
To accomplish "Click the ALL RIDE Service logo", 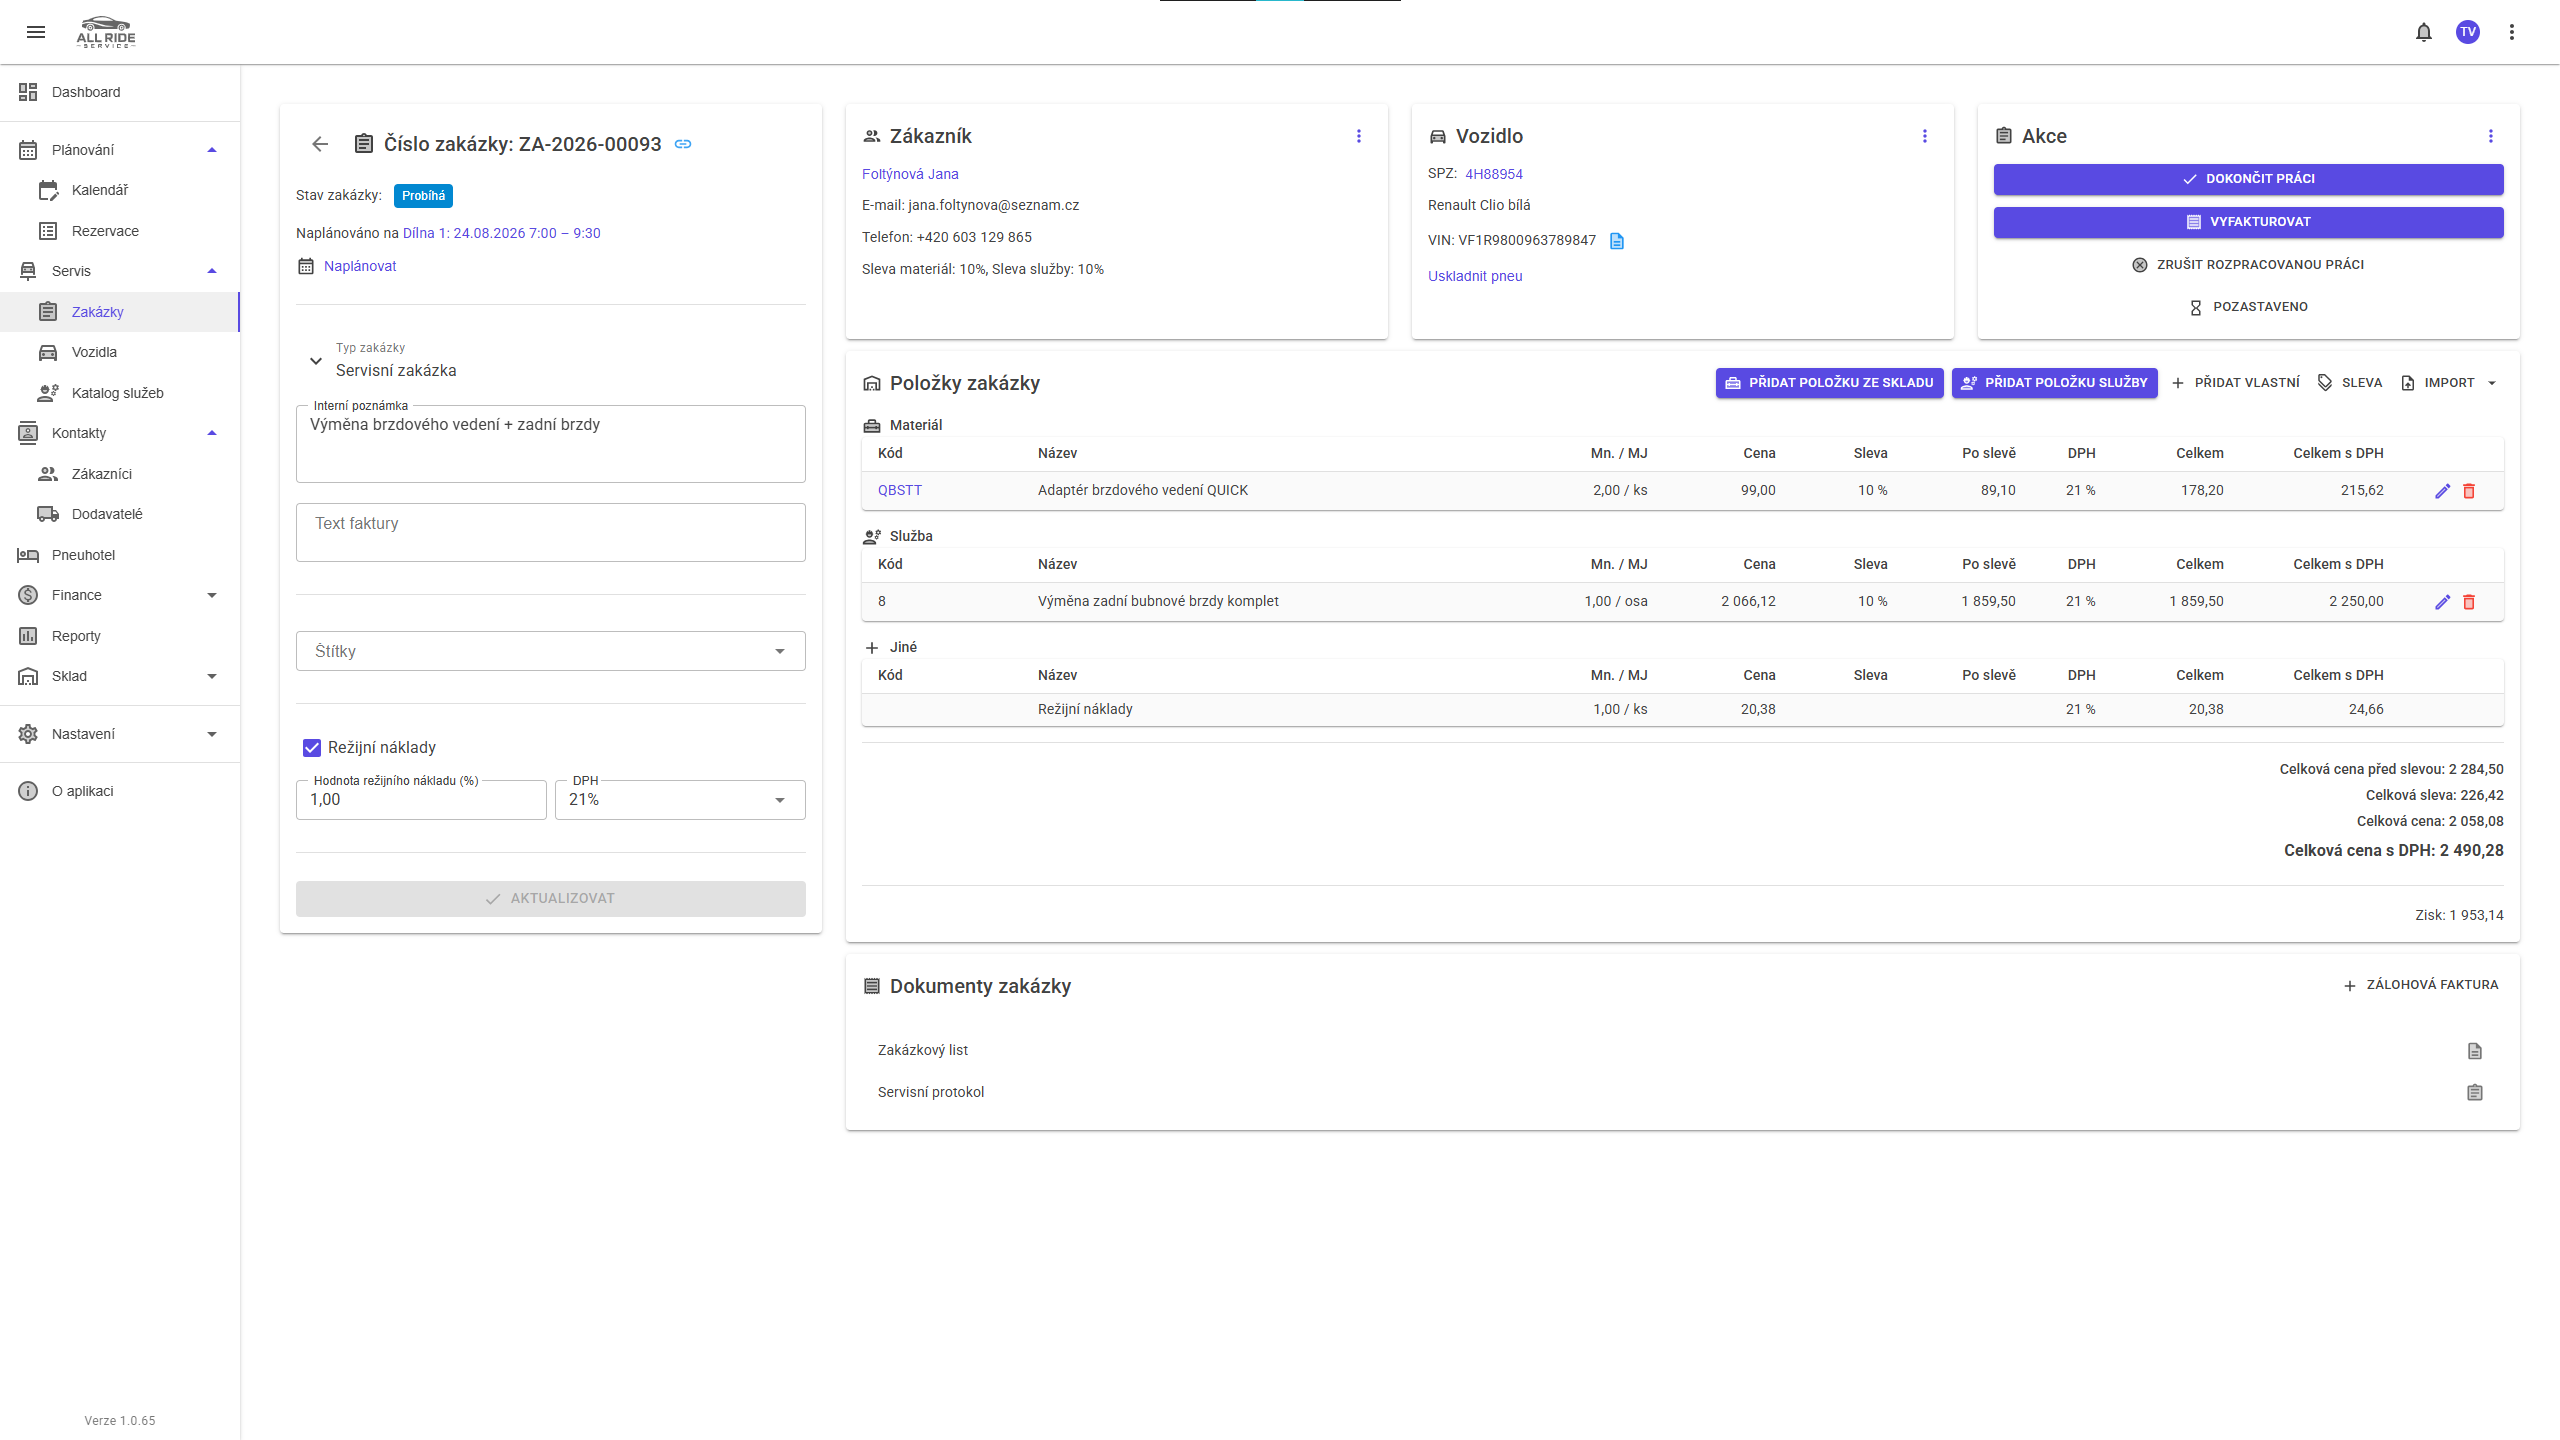I will coord(106,32).
